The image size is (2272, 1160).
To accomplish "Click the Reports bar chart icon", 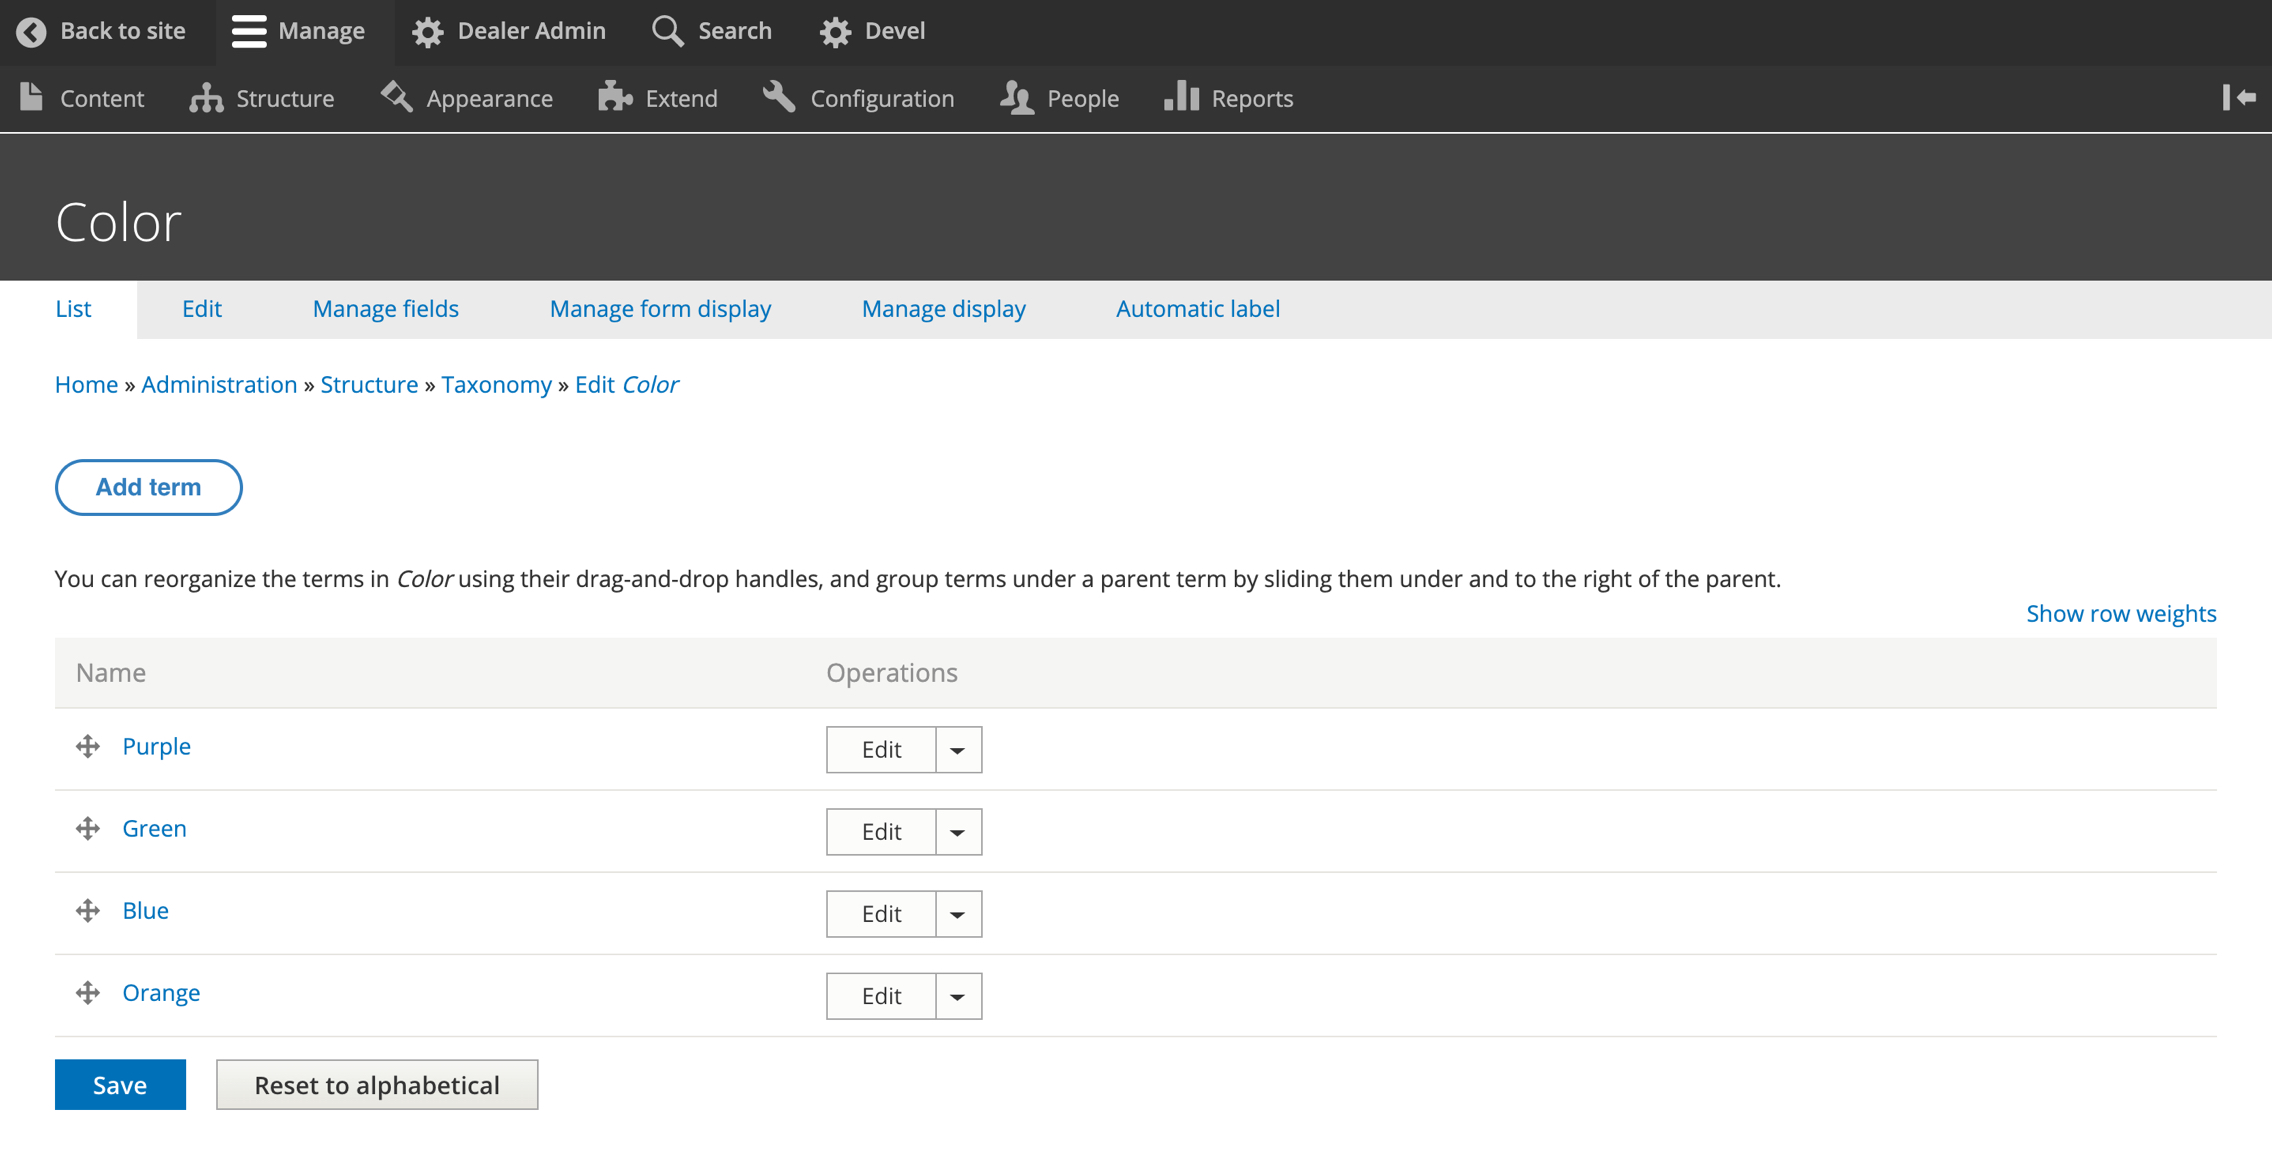I will tap(1181, 96).
